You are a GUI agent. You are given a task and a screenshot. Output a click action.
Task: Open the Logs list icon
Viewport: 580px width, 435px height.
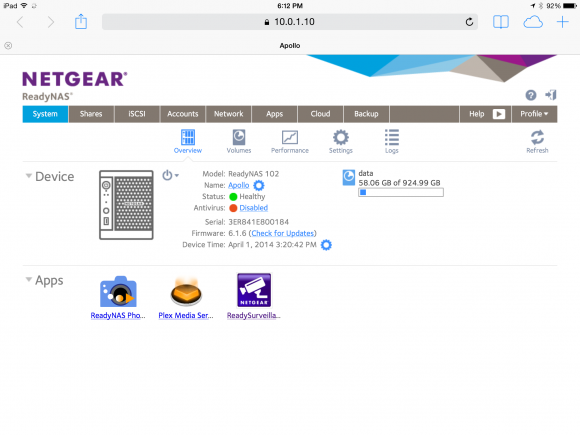click(x=392, y=137)
